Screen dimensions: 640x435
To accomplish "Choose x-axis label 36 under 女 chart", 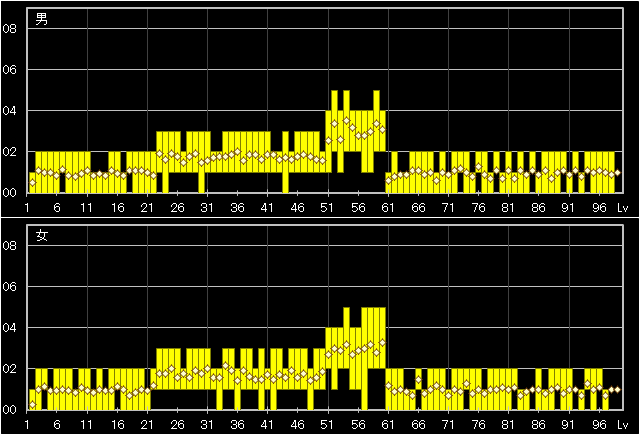I will [237, 425].
